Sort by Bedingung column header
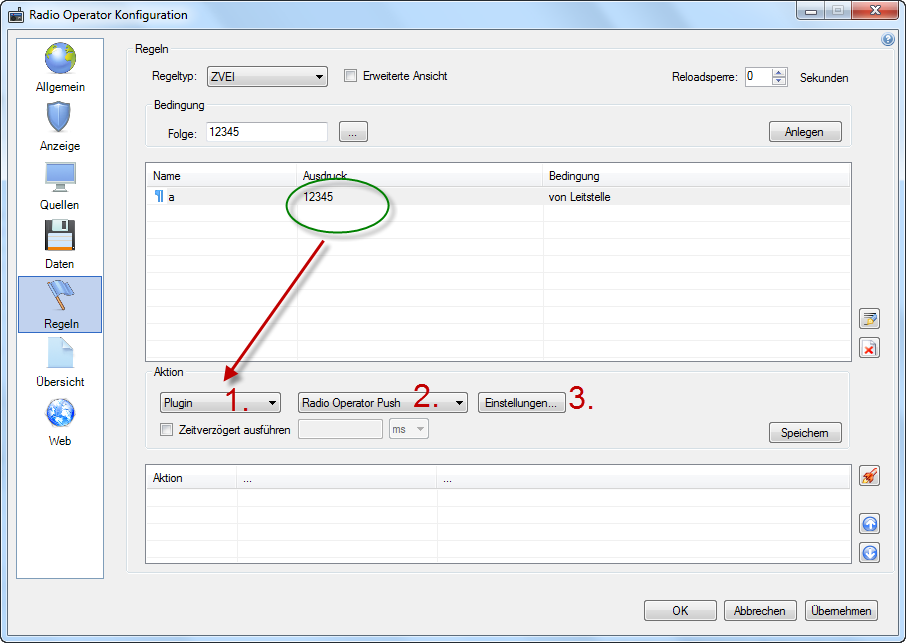Viewport: 906px width, 643px height. 697,176
